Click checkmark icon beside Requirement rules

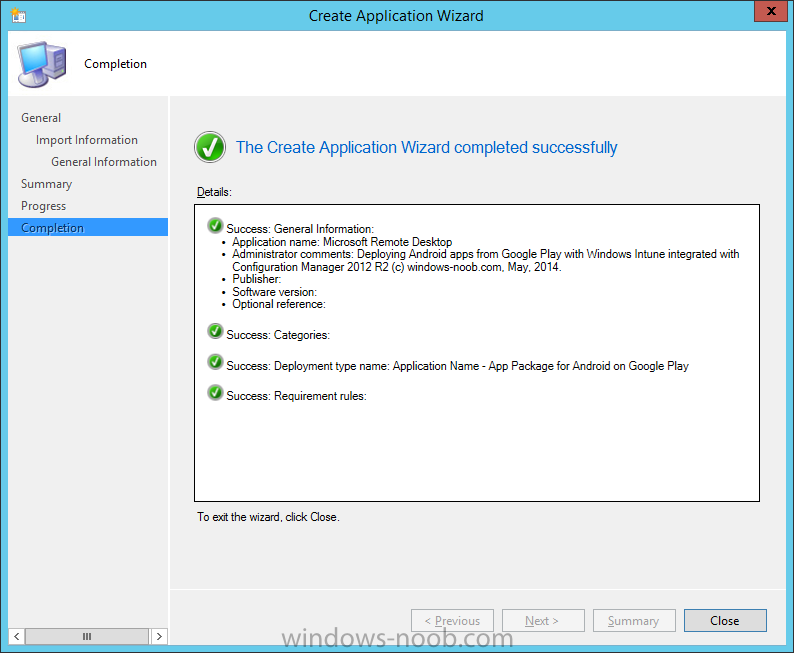[215, 392]
